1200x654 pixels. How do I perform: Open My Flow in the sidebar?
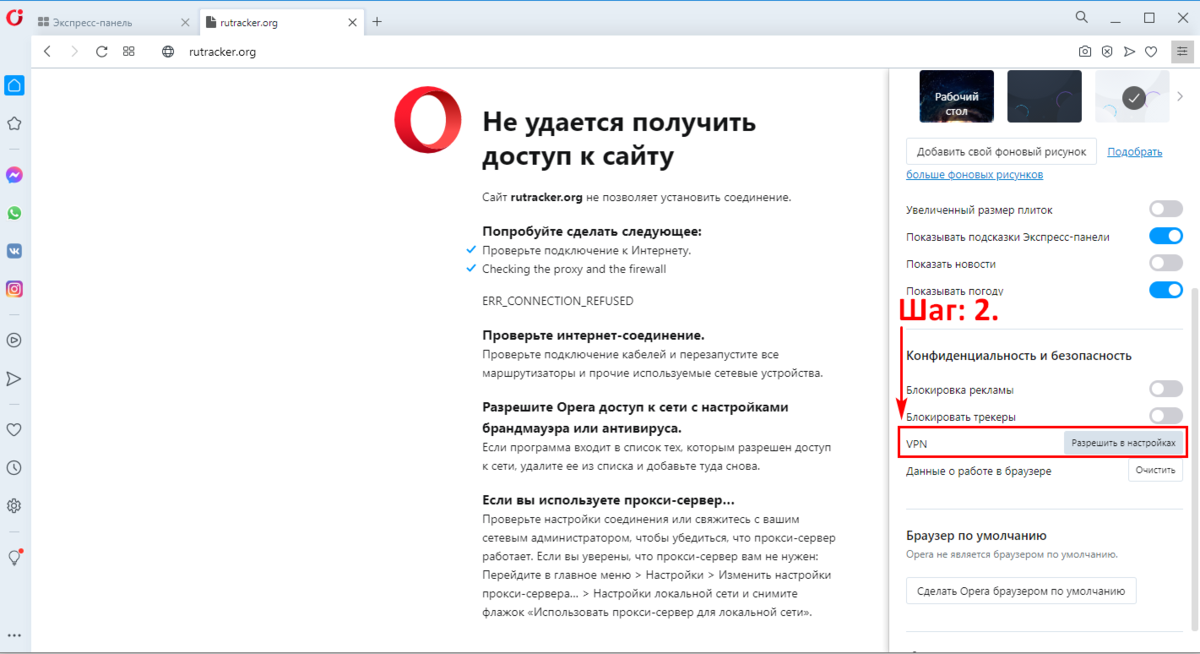coord(14,379)
